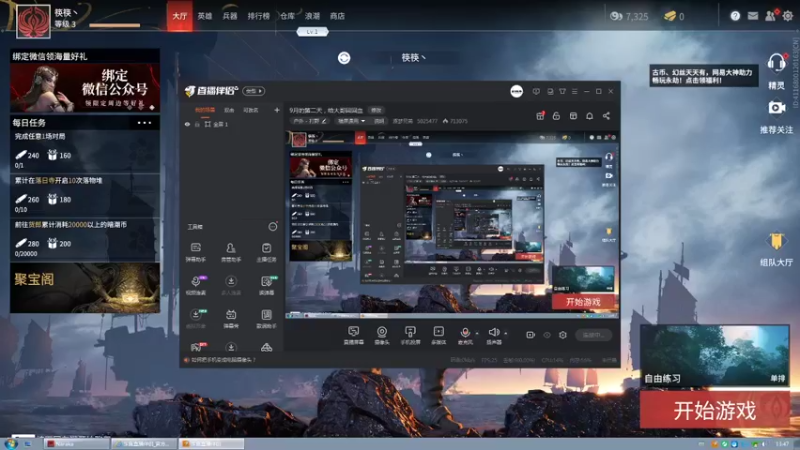Click the gold bar currency icon

click(x=670, y=16)
